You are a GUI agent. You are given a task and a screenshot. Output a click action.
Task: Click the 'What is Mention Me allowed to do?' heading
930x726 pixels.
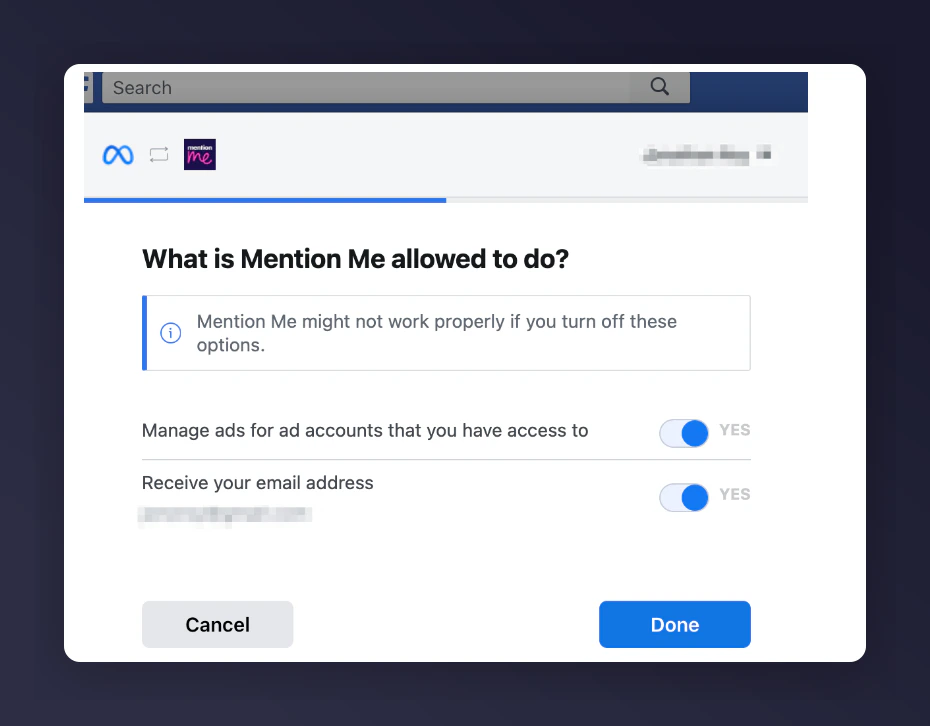(355, 259)
